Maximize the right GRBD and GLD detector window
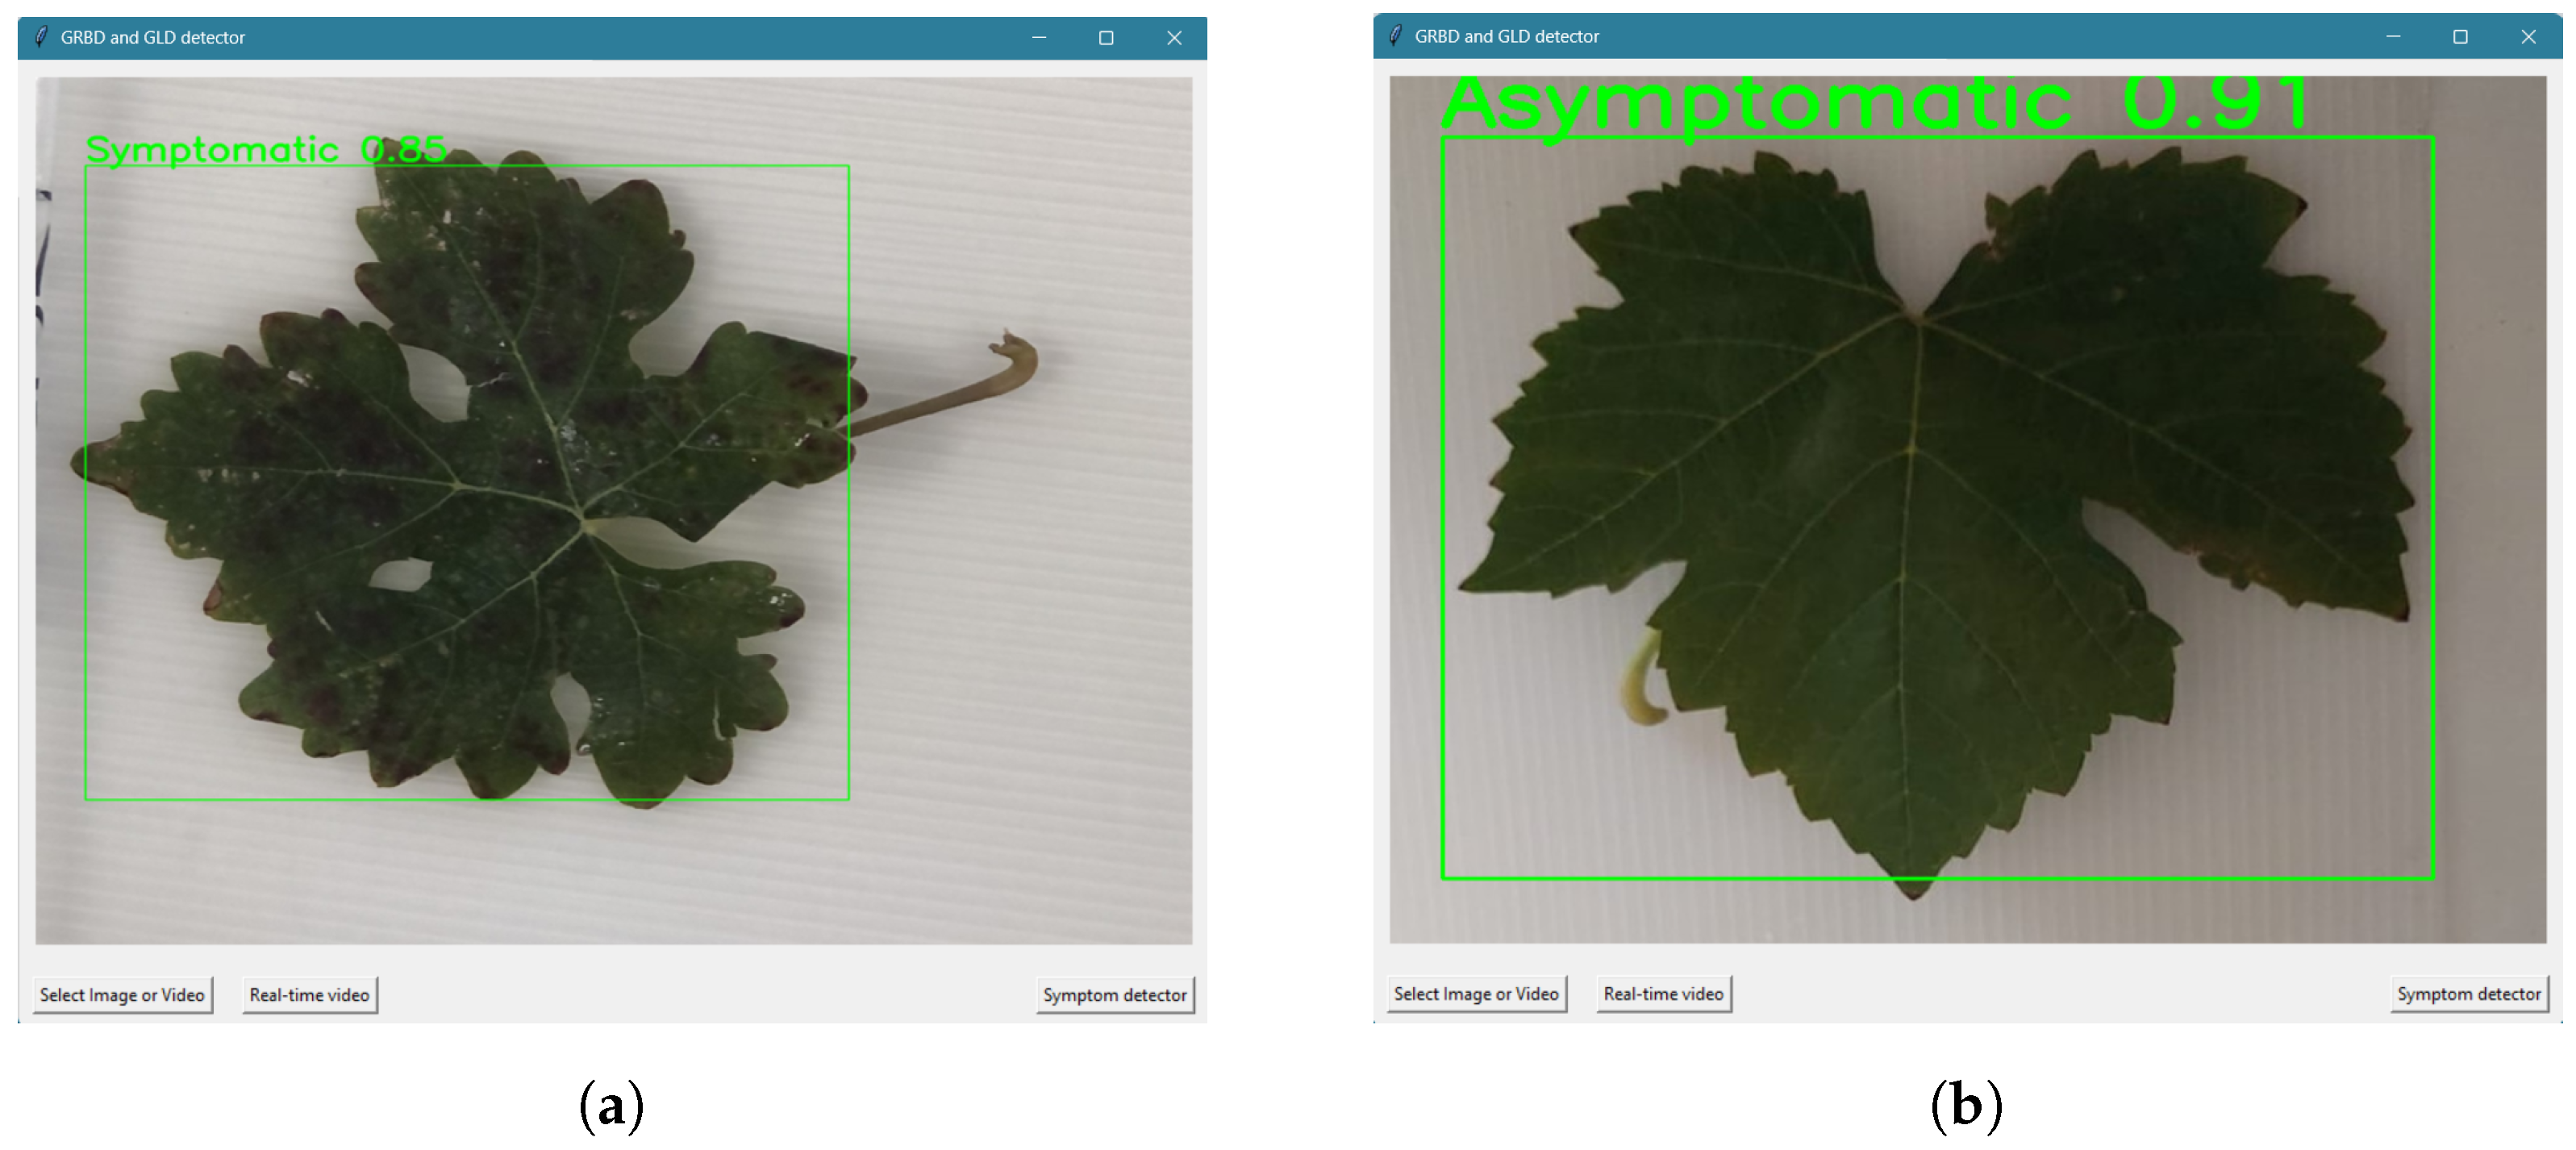 (2460, 37)
